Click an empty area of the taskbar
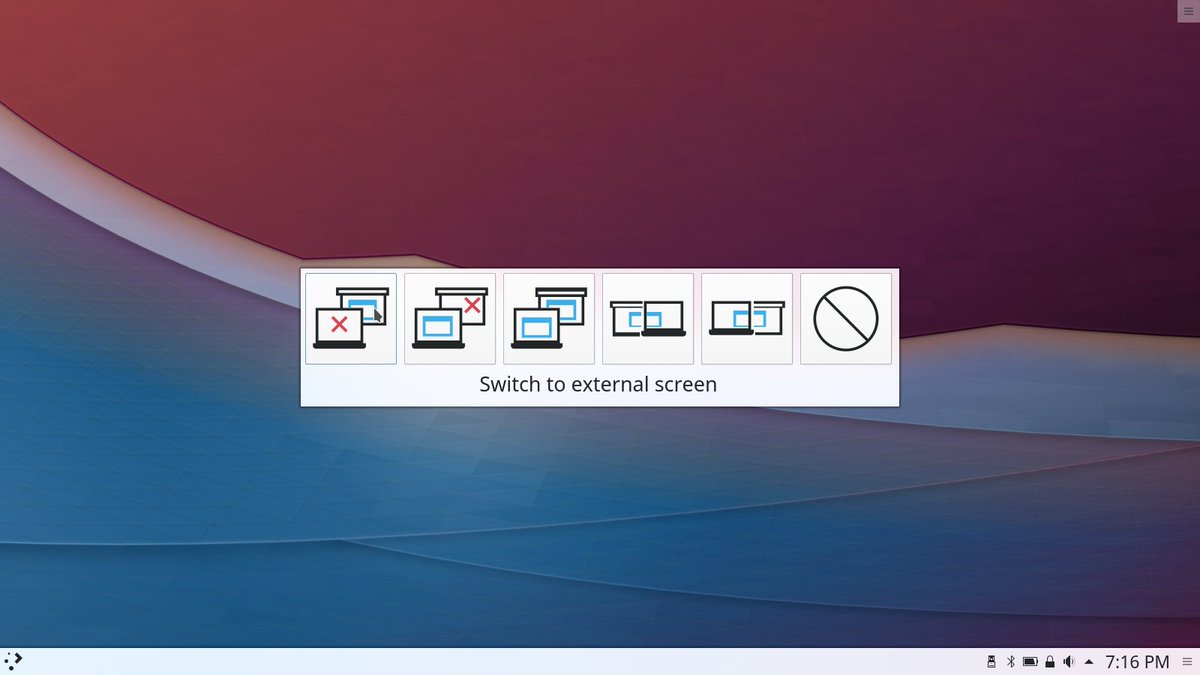 tap(500, 661)
